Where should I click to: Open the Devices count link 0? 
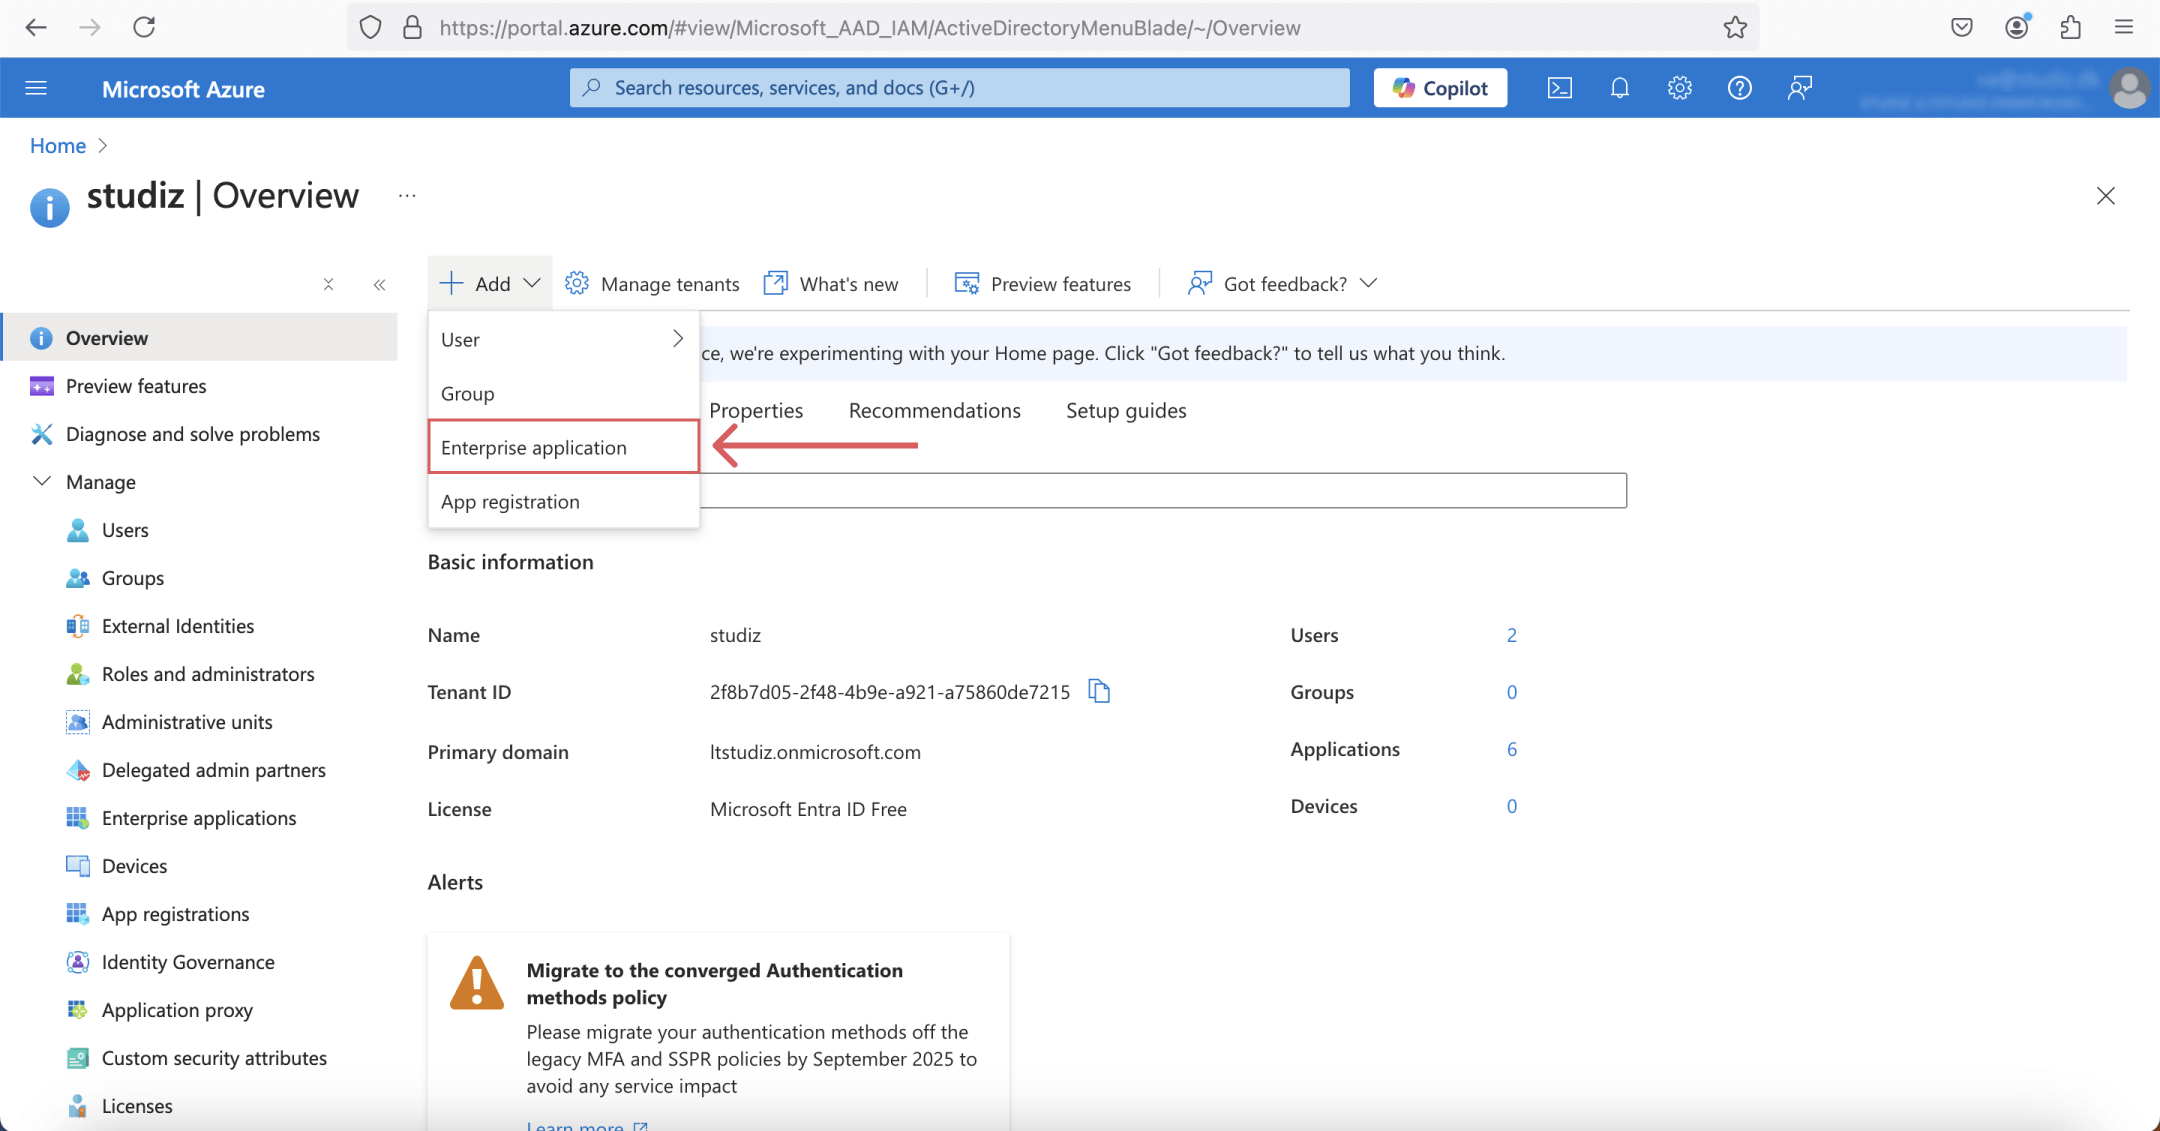click(1512, 806)
